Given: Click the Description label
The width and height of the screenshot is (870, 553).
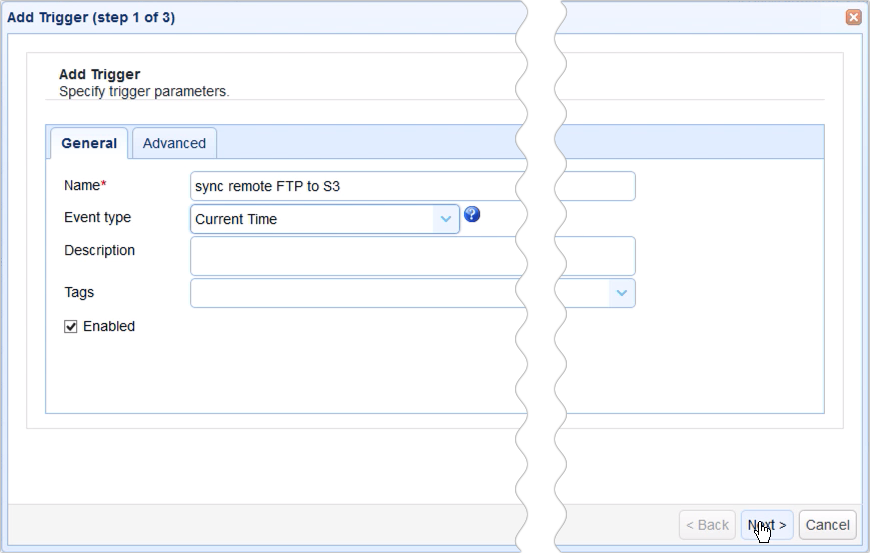Looking at the screenshot, I should tap(99, 250).
